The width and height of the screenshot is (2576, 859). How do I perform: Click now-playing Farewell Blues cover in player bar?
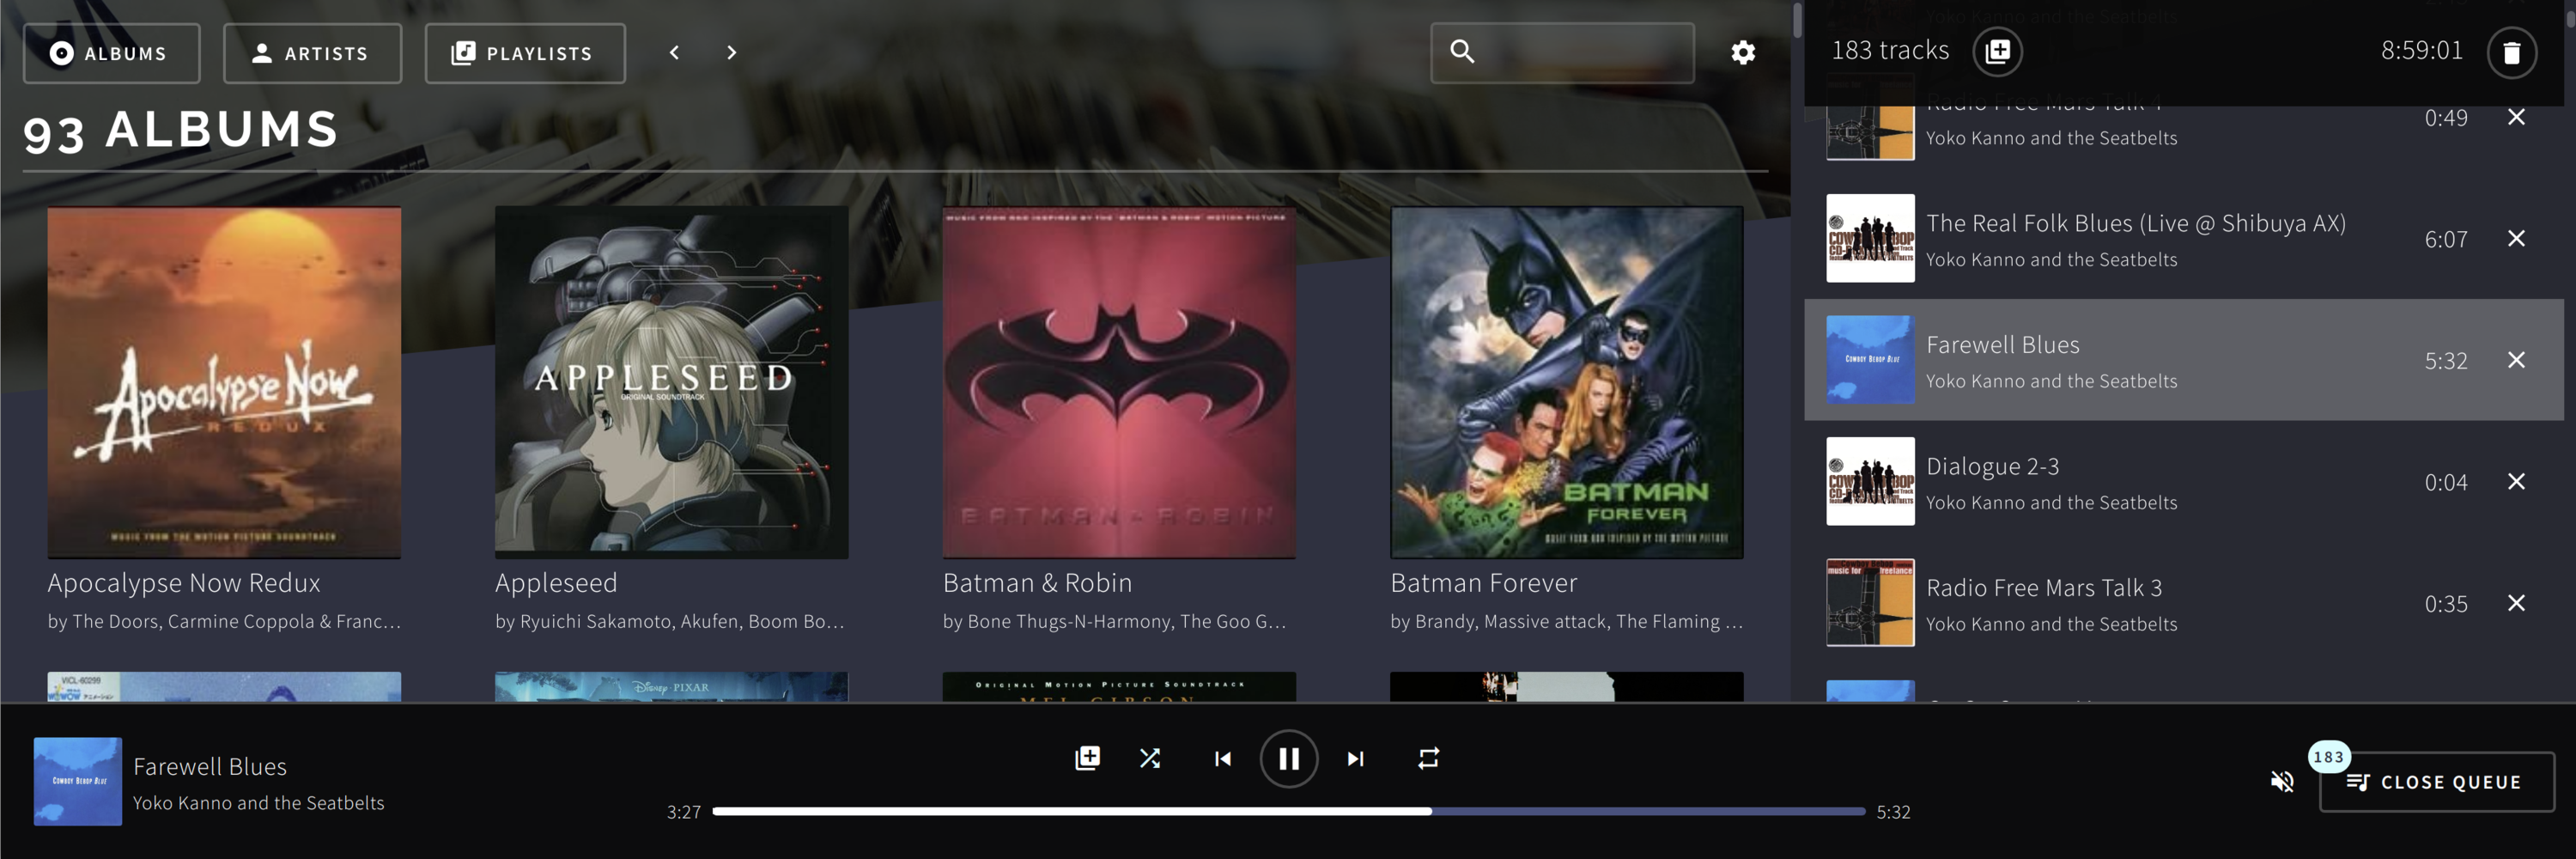pyautogui.click(x=78, y=781)
